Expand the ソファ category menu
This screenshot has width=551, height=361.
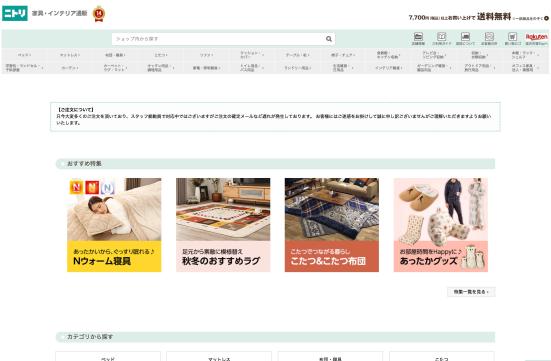(x=206, y=55)
